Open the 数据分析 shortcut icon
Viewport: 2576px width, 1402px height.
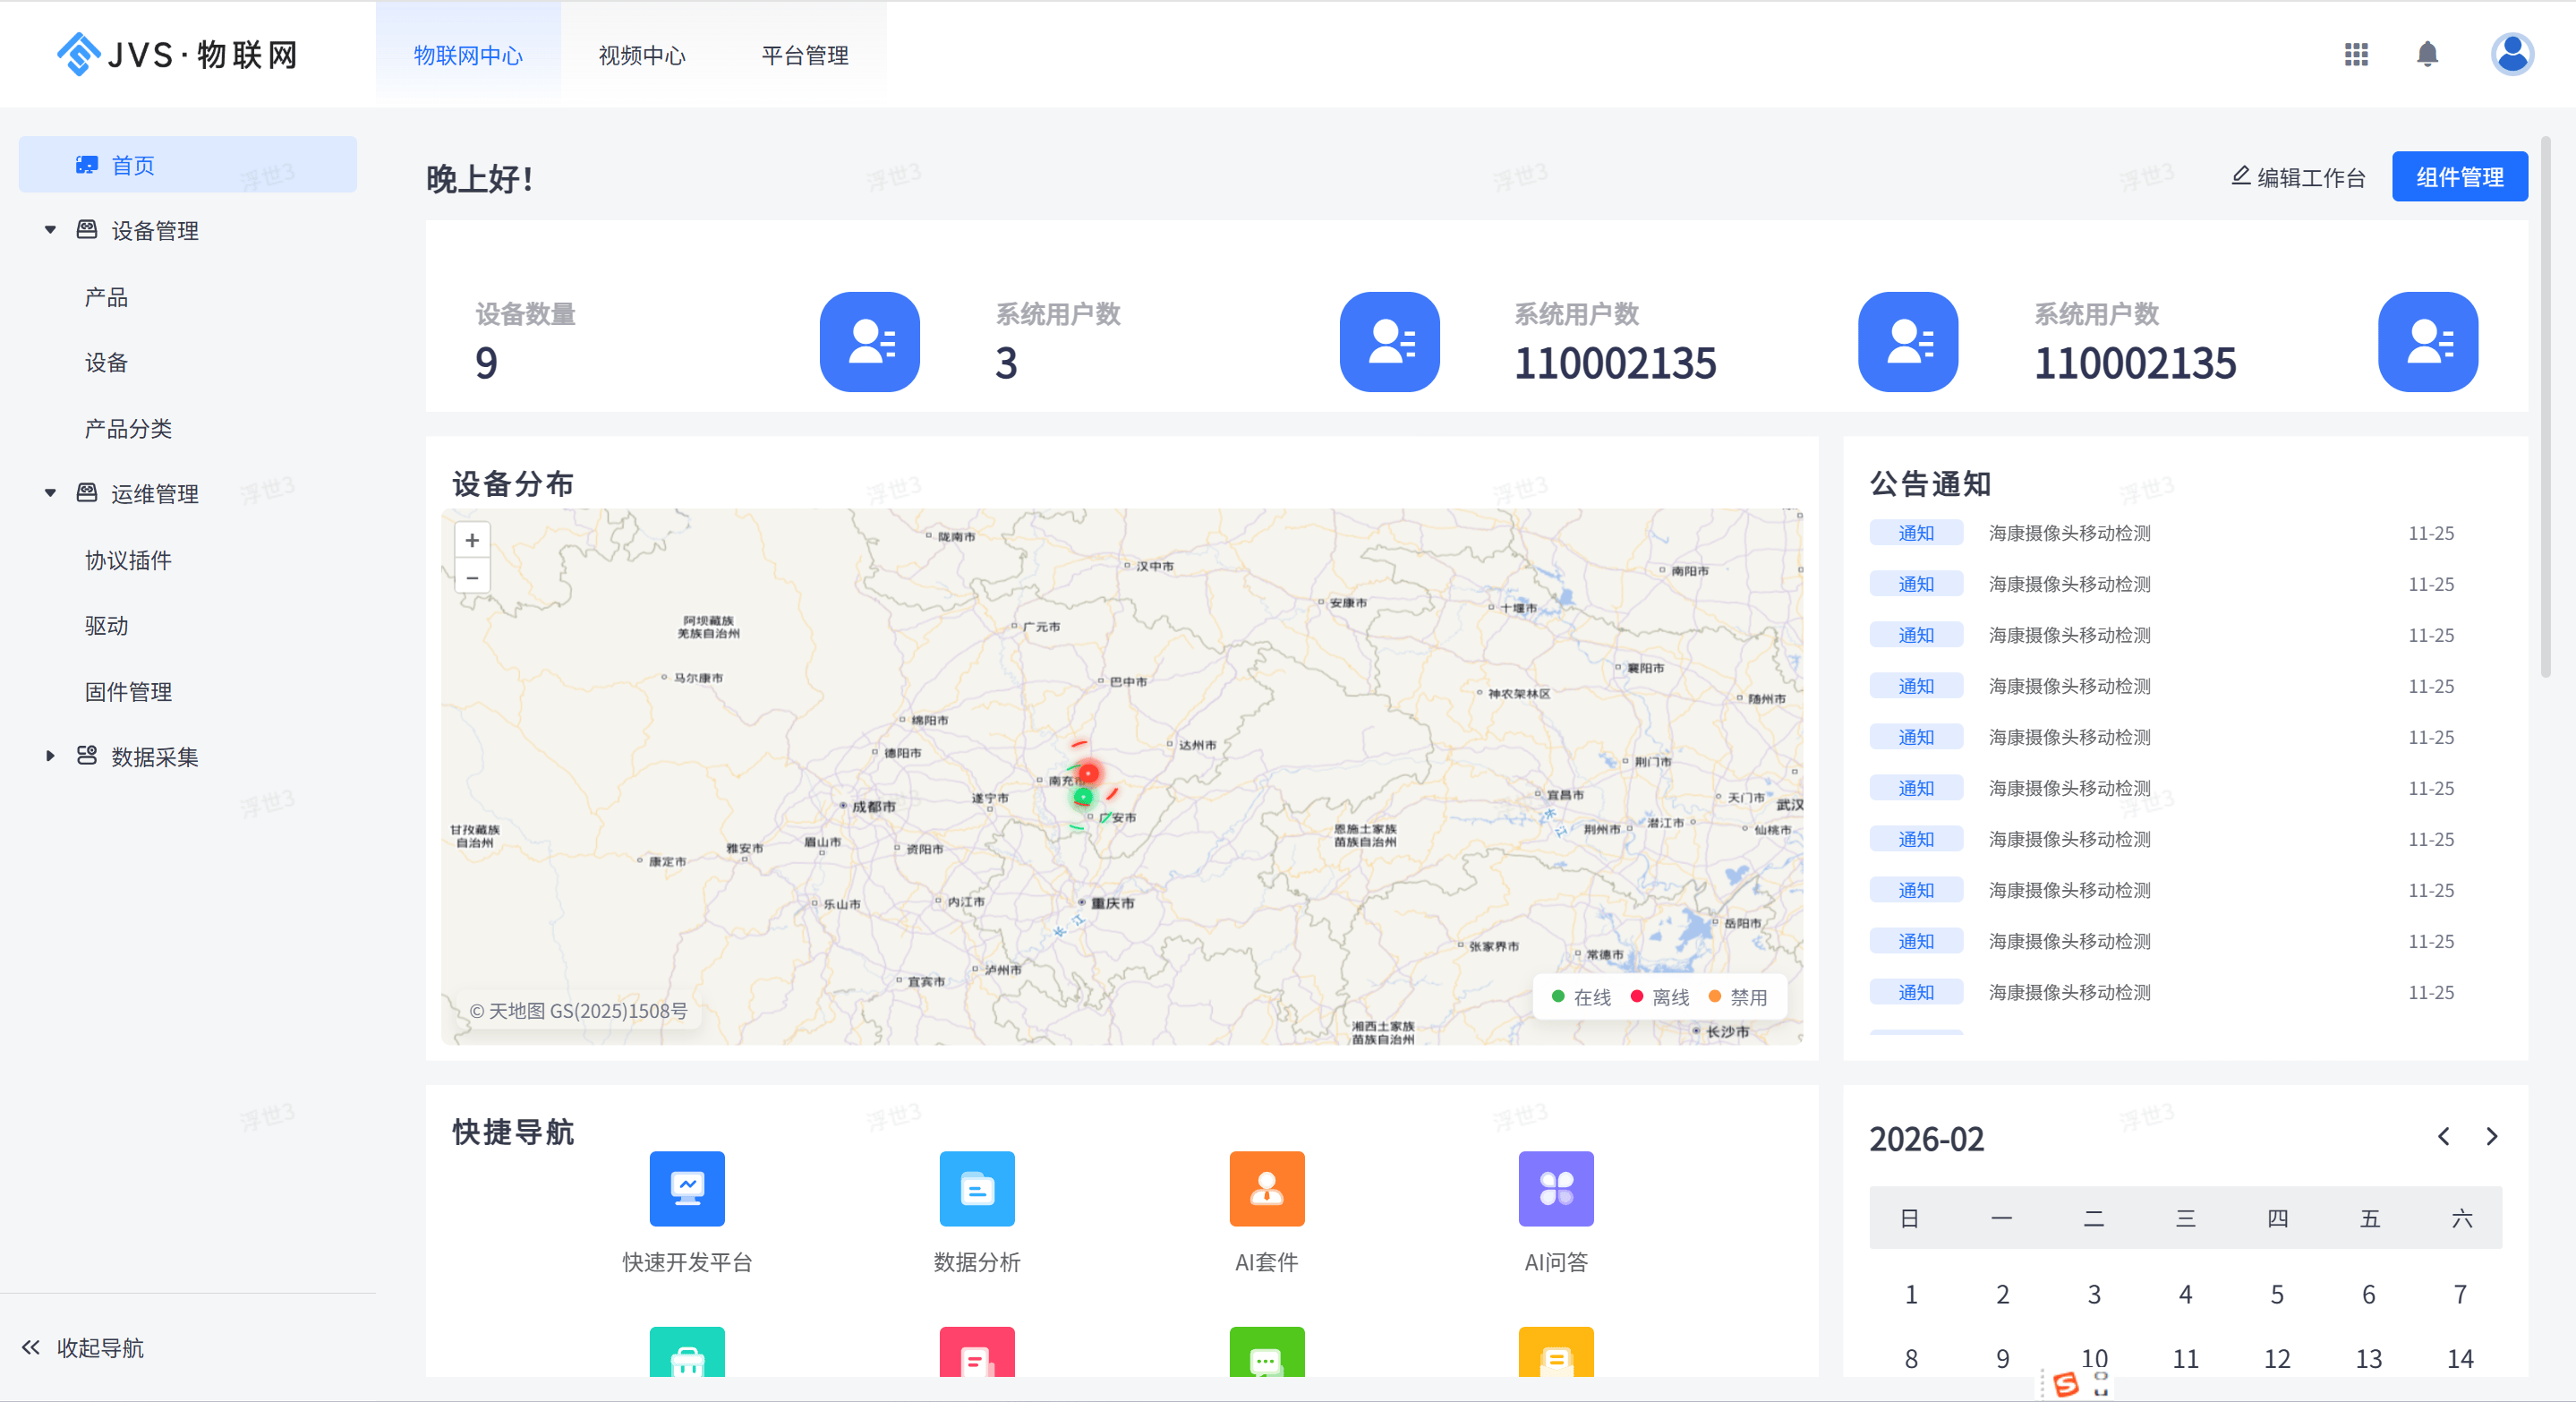tap(976, 1188)
